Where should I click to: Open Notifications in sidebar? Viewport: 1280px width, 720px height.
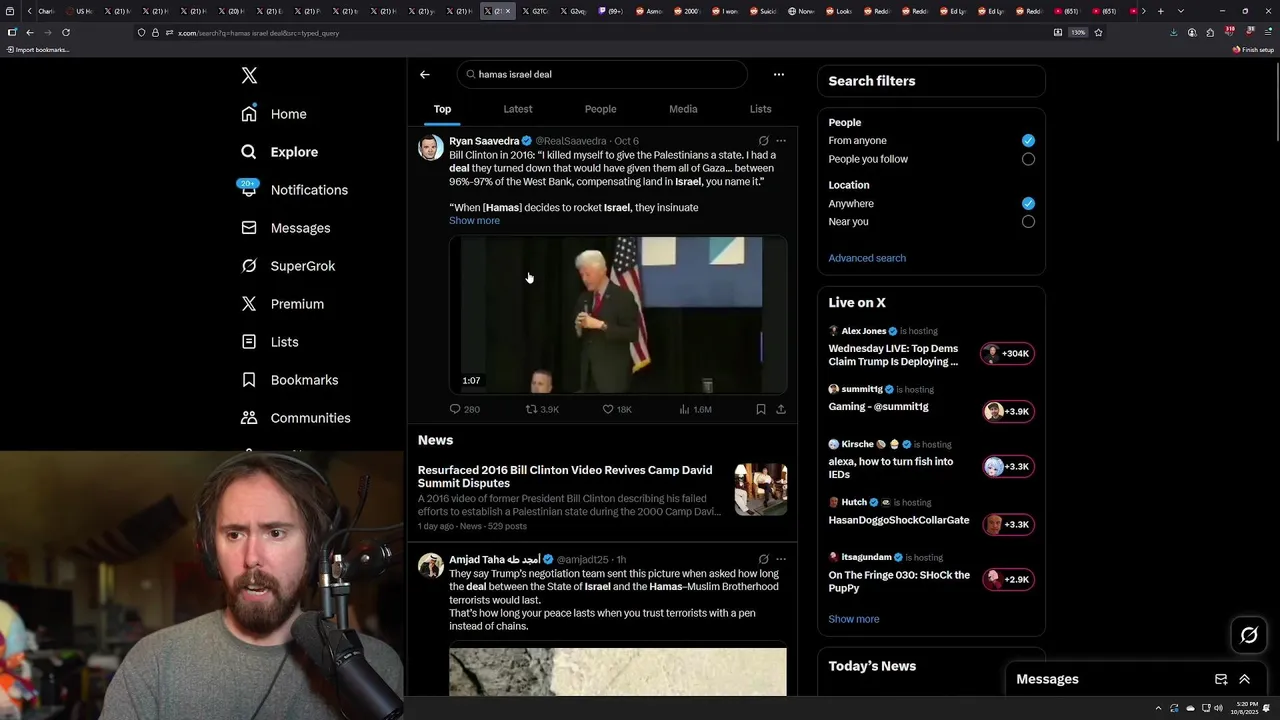(x=294, y=190)
